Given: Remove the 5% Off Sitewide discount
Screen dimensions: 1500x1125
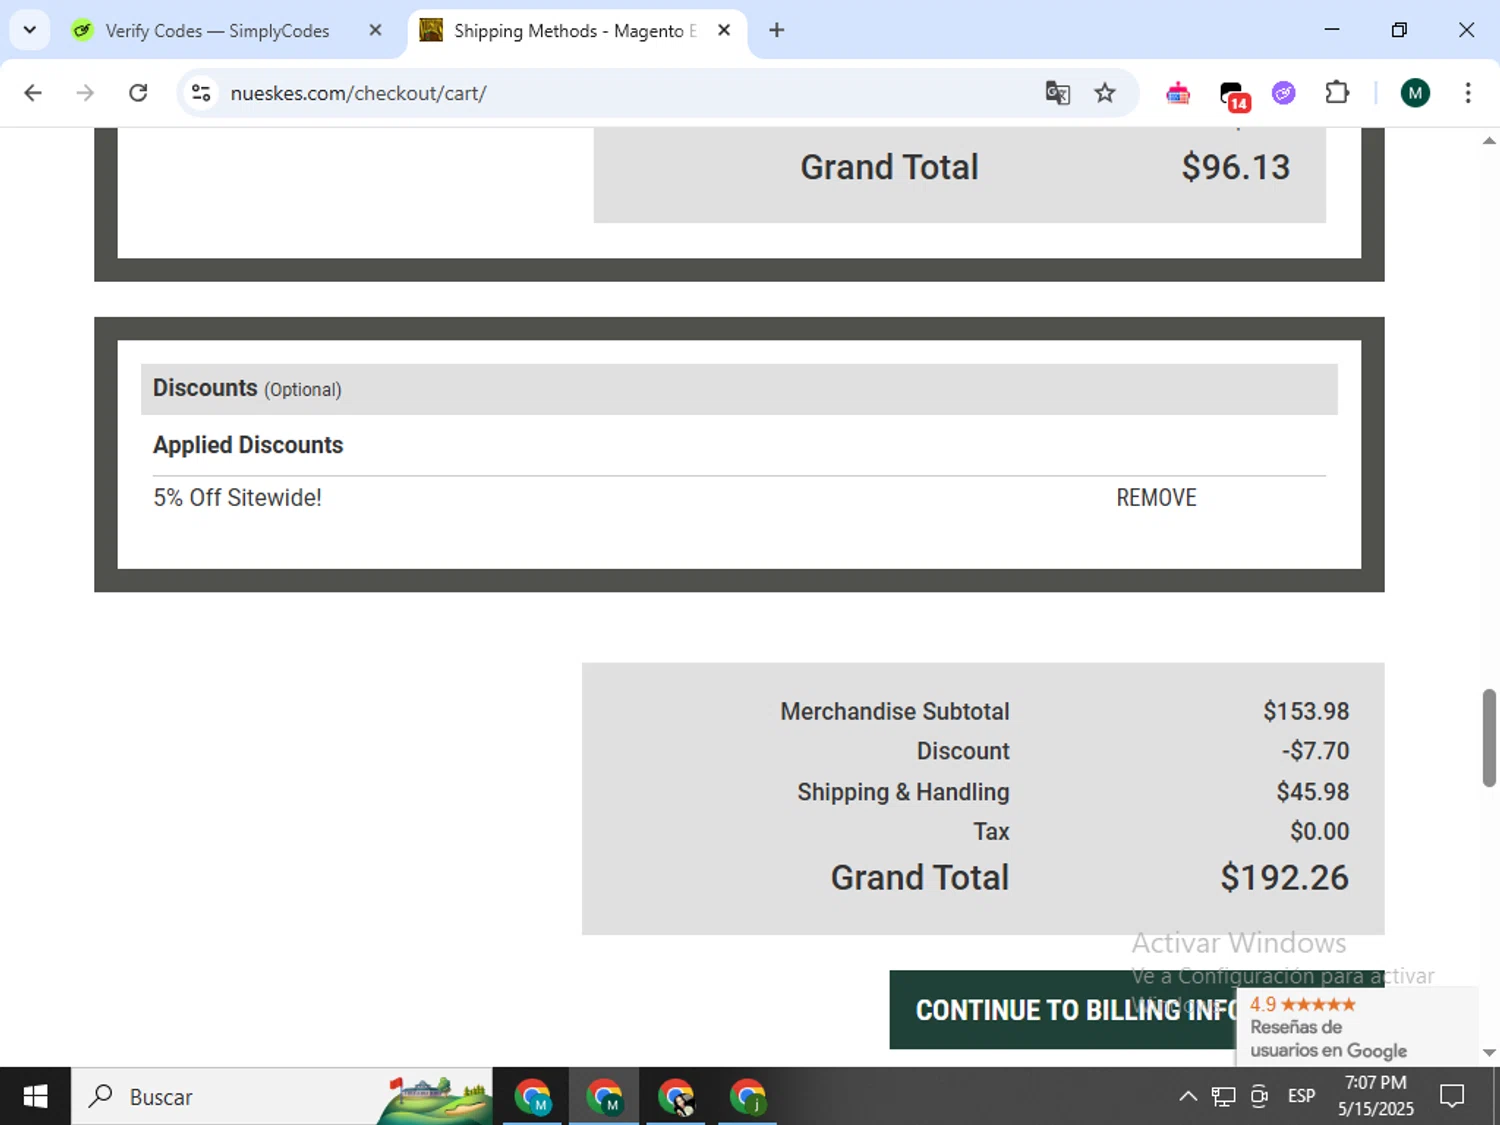Looking at the screenshot, I should (1156, 497).
